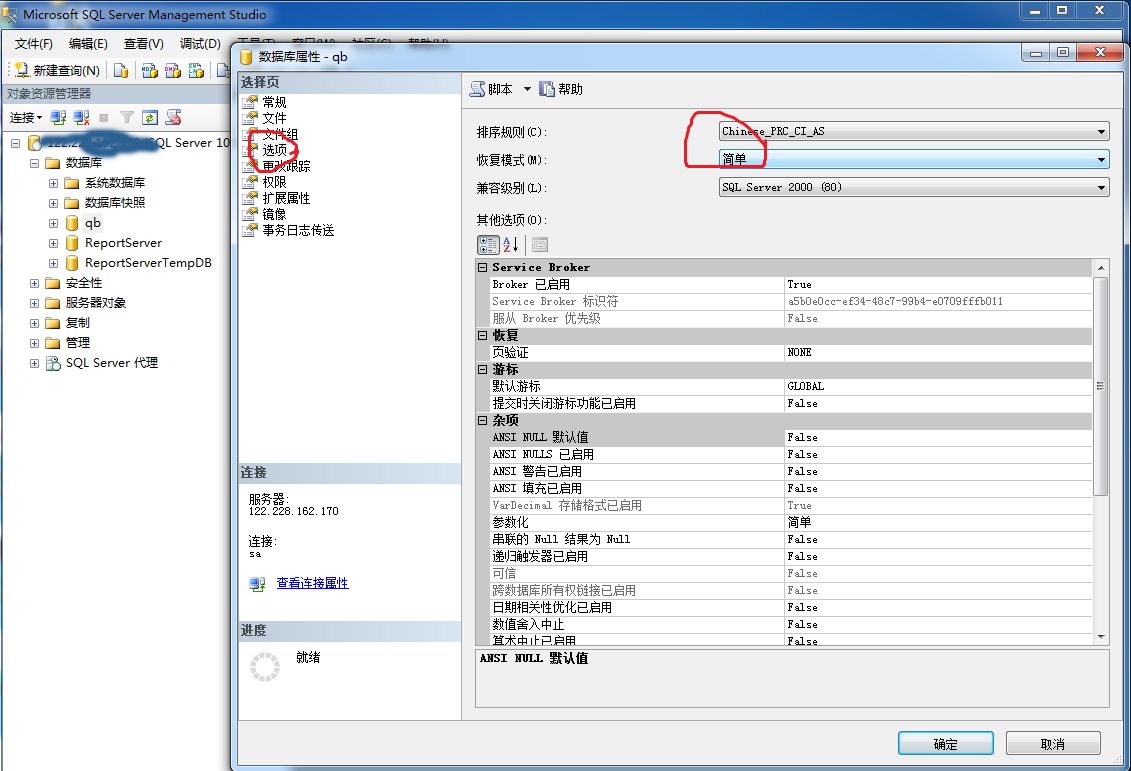This screenshot has width=1131, height=771.
Task: Click the 系统数据库 folder icon
Action: 71,183
